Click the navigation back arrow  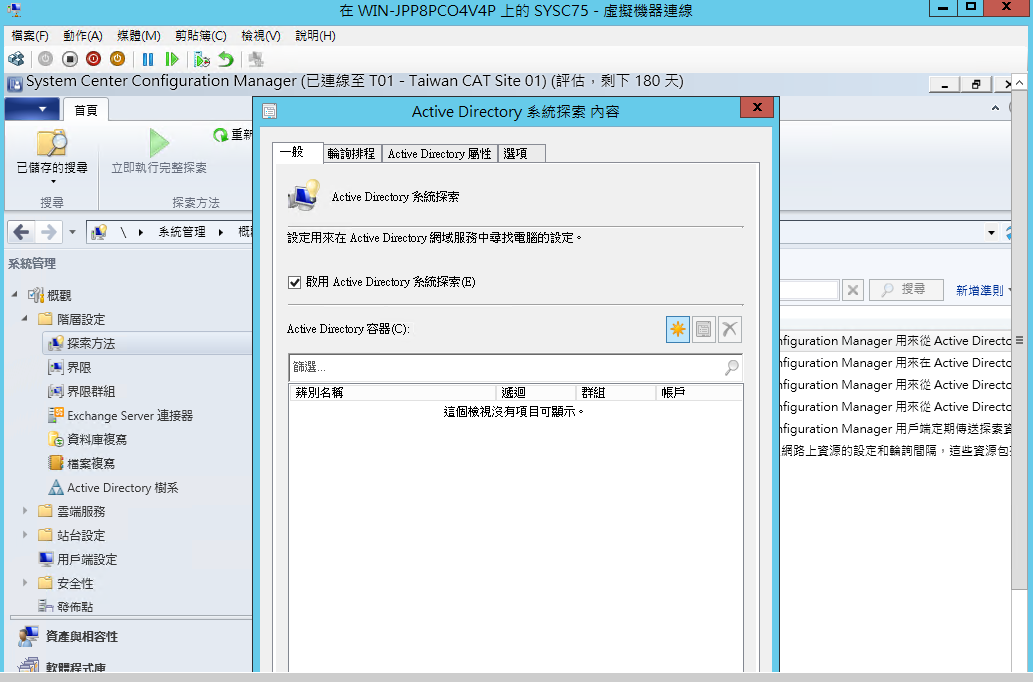21,232
